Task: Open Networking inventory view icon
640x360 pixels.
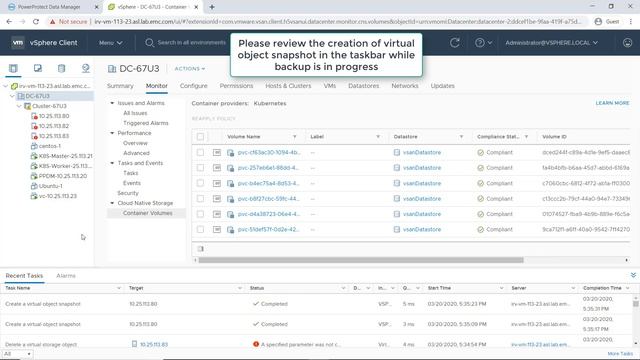Action: point(85,68)
